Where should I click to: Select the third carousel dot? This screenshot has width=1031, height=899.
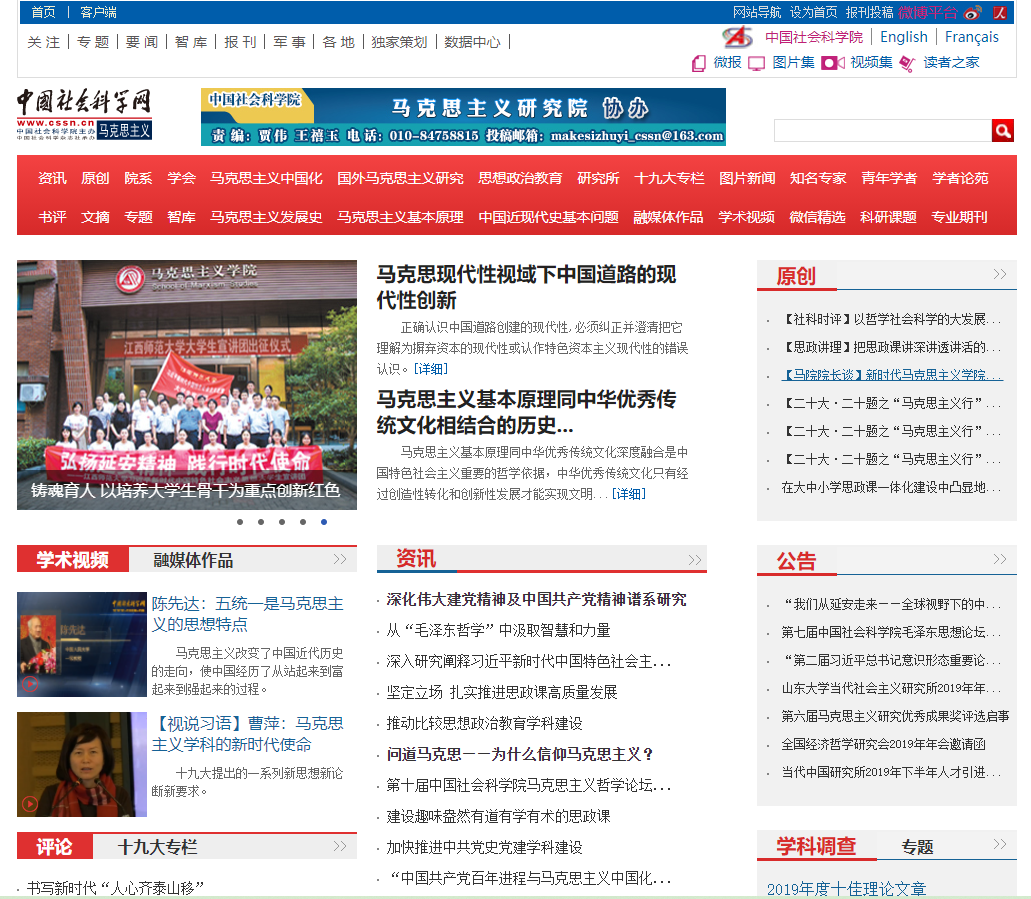(282, 522)
